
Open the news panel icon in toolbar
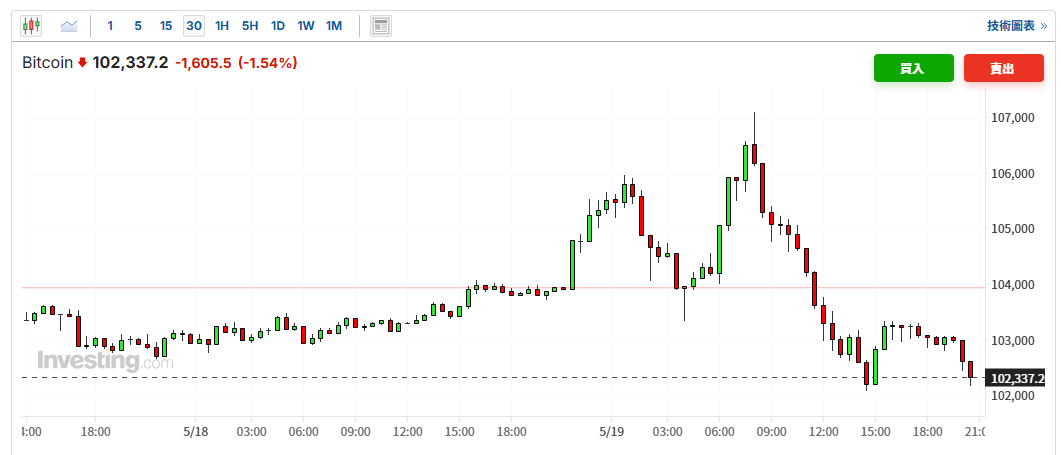point(381,26)
